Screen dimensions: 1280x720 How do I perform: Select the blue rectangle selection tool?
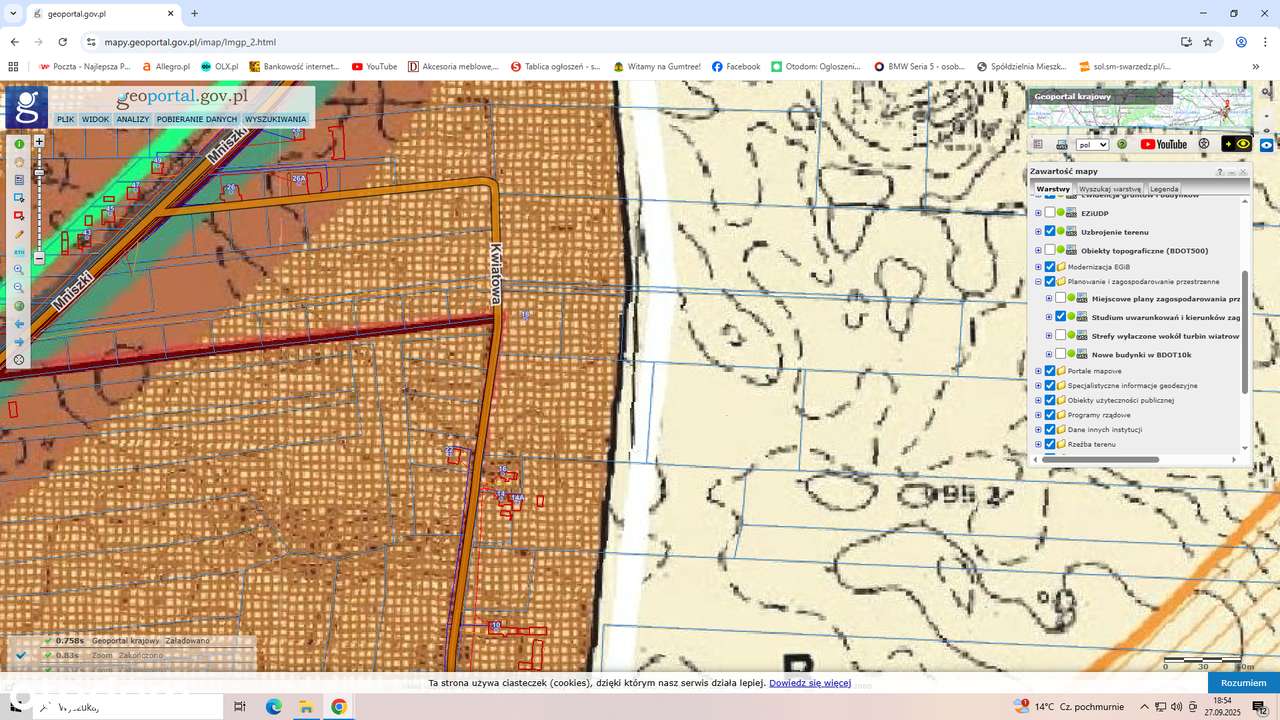(19, 198)
